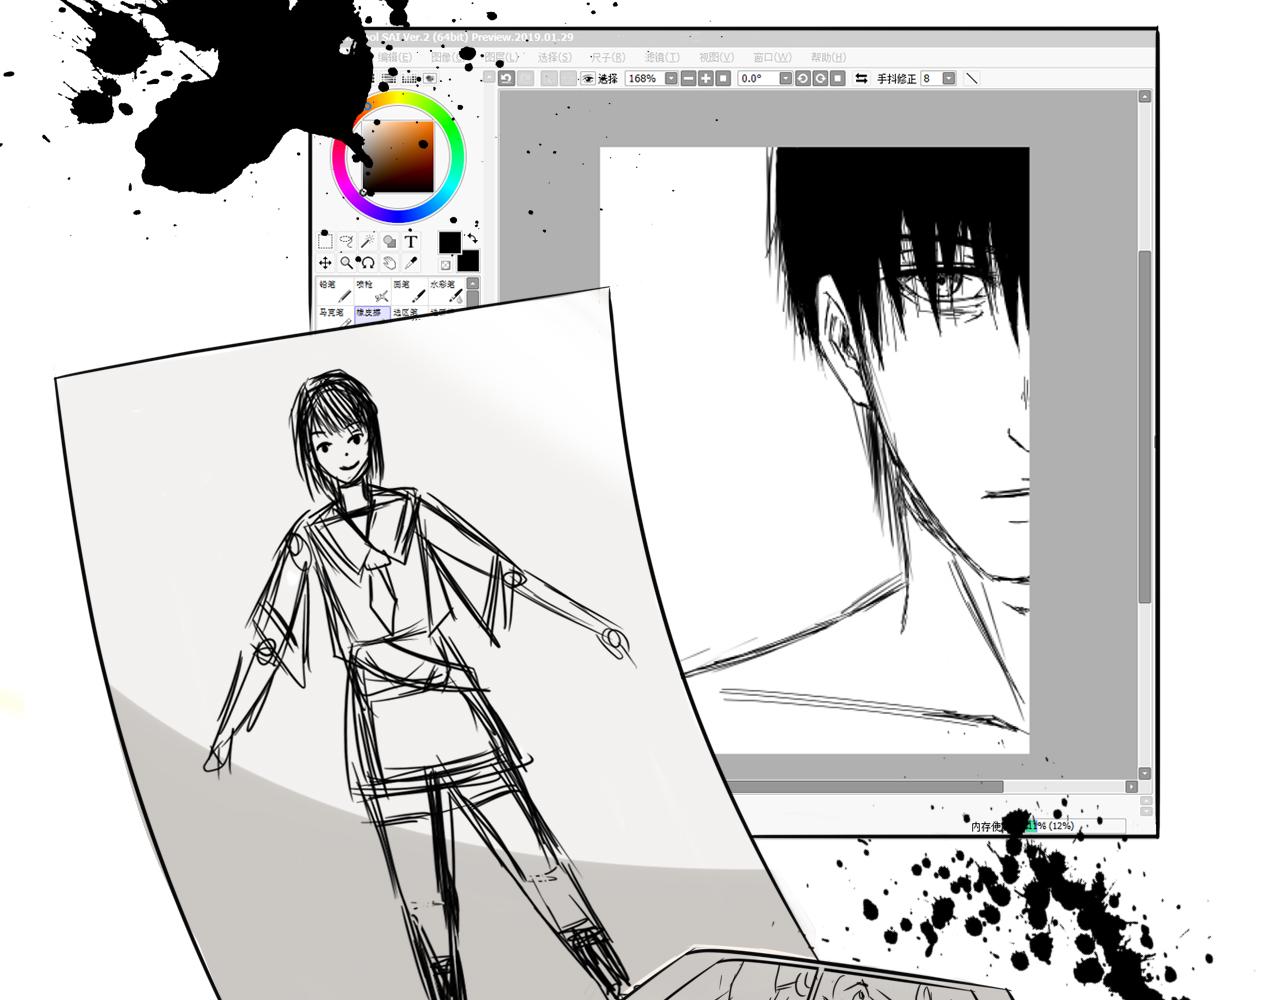Select the rectangular selection tool
1280x1000 pixels.
tap(325, 241)
